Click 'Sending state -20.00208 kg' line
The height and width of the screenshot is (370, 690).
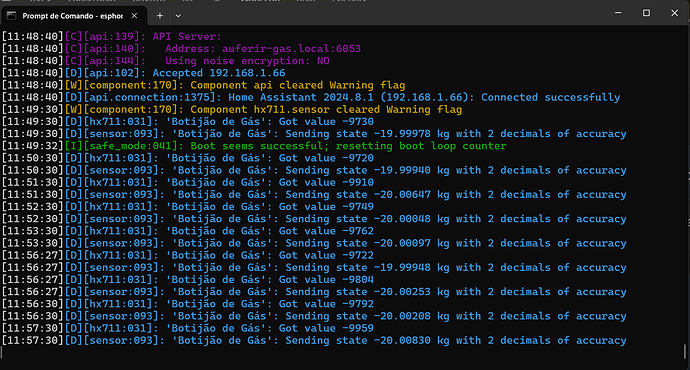coord(314,316)
